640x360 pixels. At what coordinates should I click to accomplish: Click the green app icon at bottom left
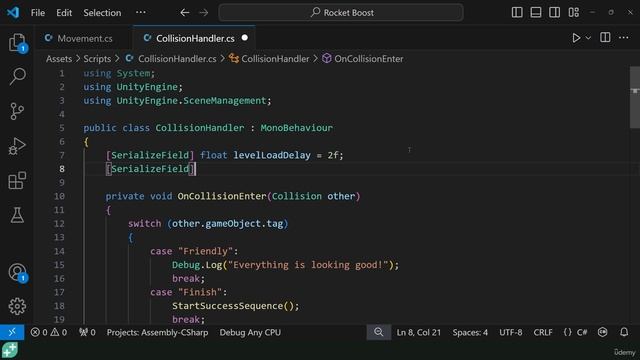pos(10,350)
